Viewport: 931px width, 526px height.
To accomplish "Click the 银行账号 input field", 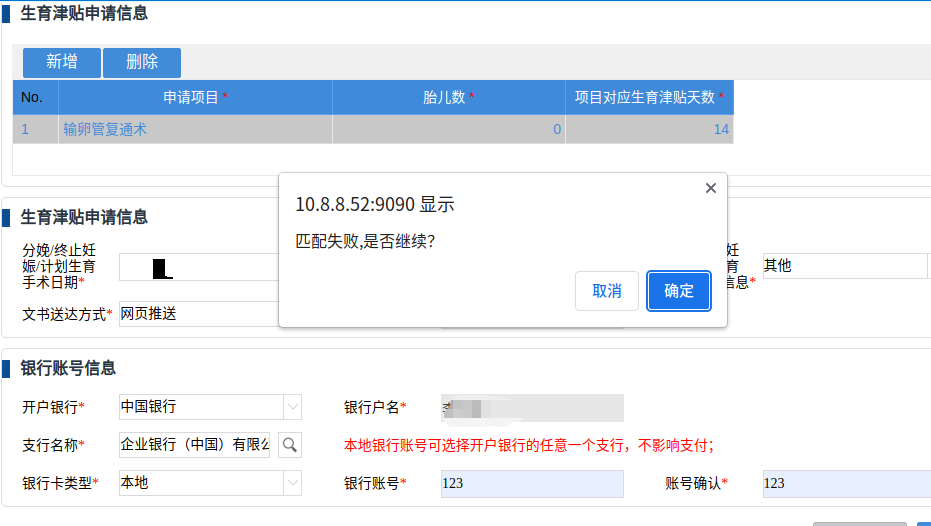I will (x=532, y=484).
